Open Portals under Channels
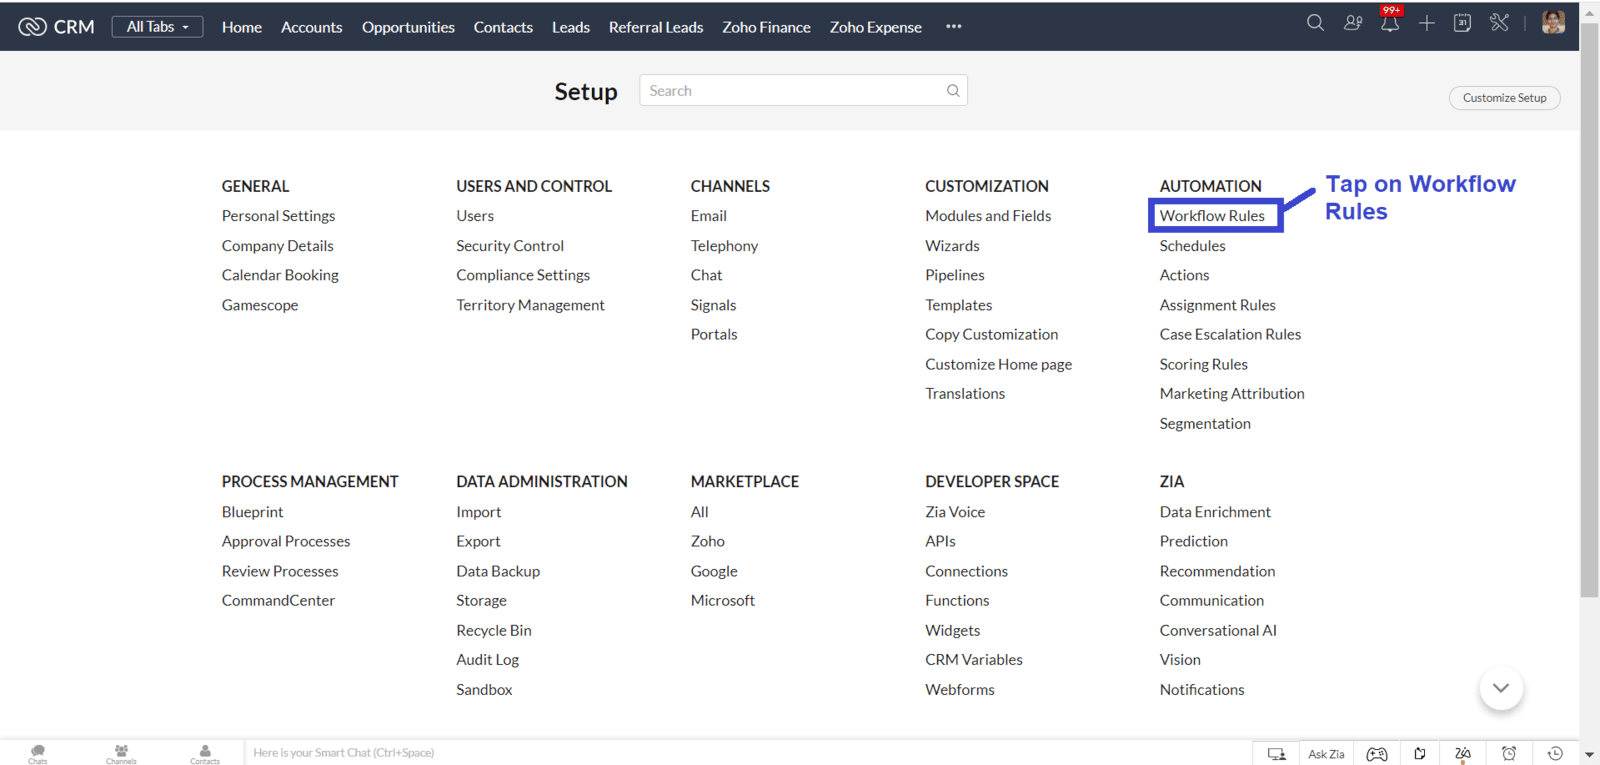This screenshot has width=1600, height=765. 714,334
